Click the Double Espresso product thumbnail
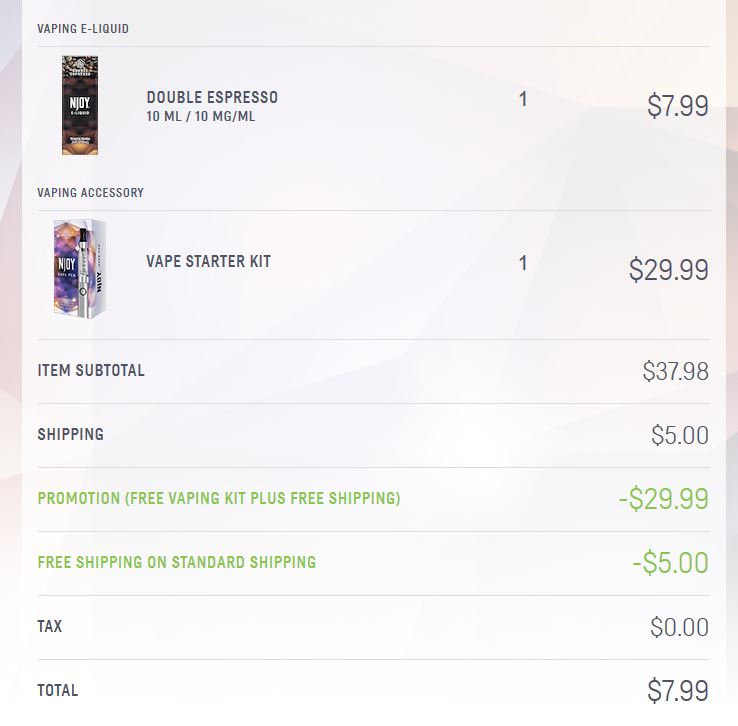The width and height of the screenshot is (738, 726). tap(80, 105)
